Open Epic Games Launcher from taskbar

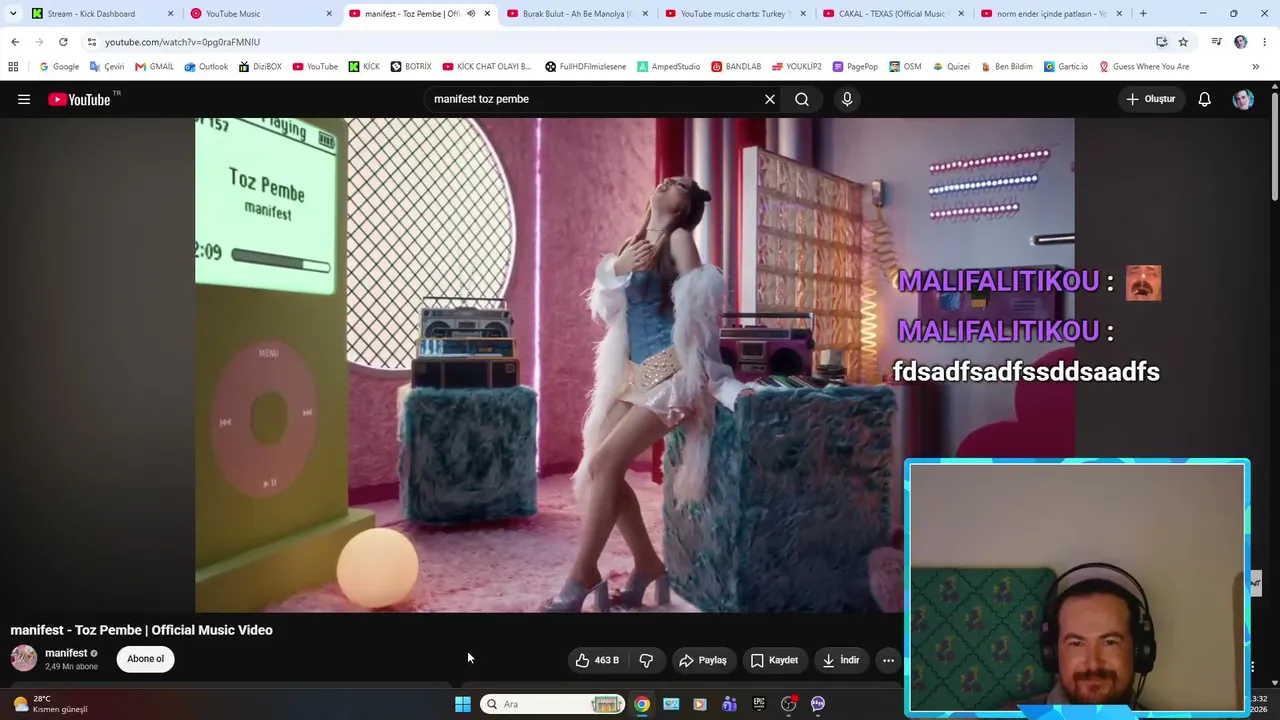[759, 704]
